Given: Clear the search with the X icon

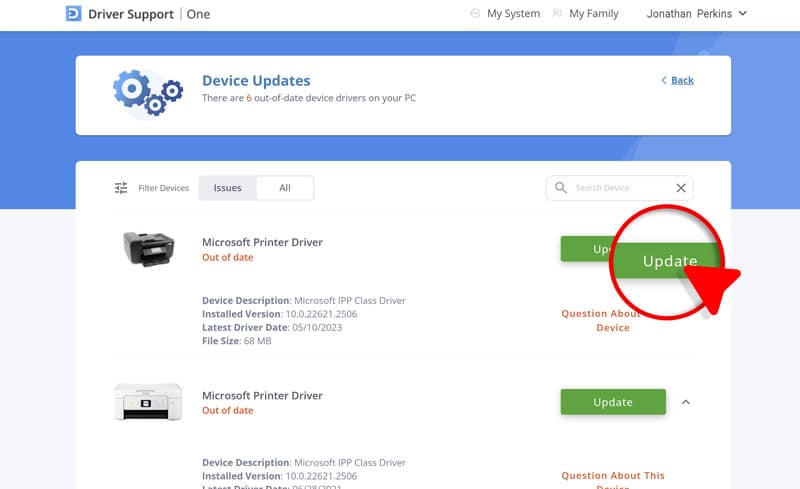Looking at the screenshot, I should click(x=681, y=188).
